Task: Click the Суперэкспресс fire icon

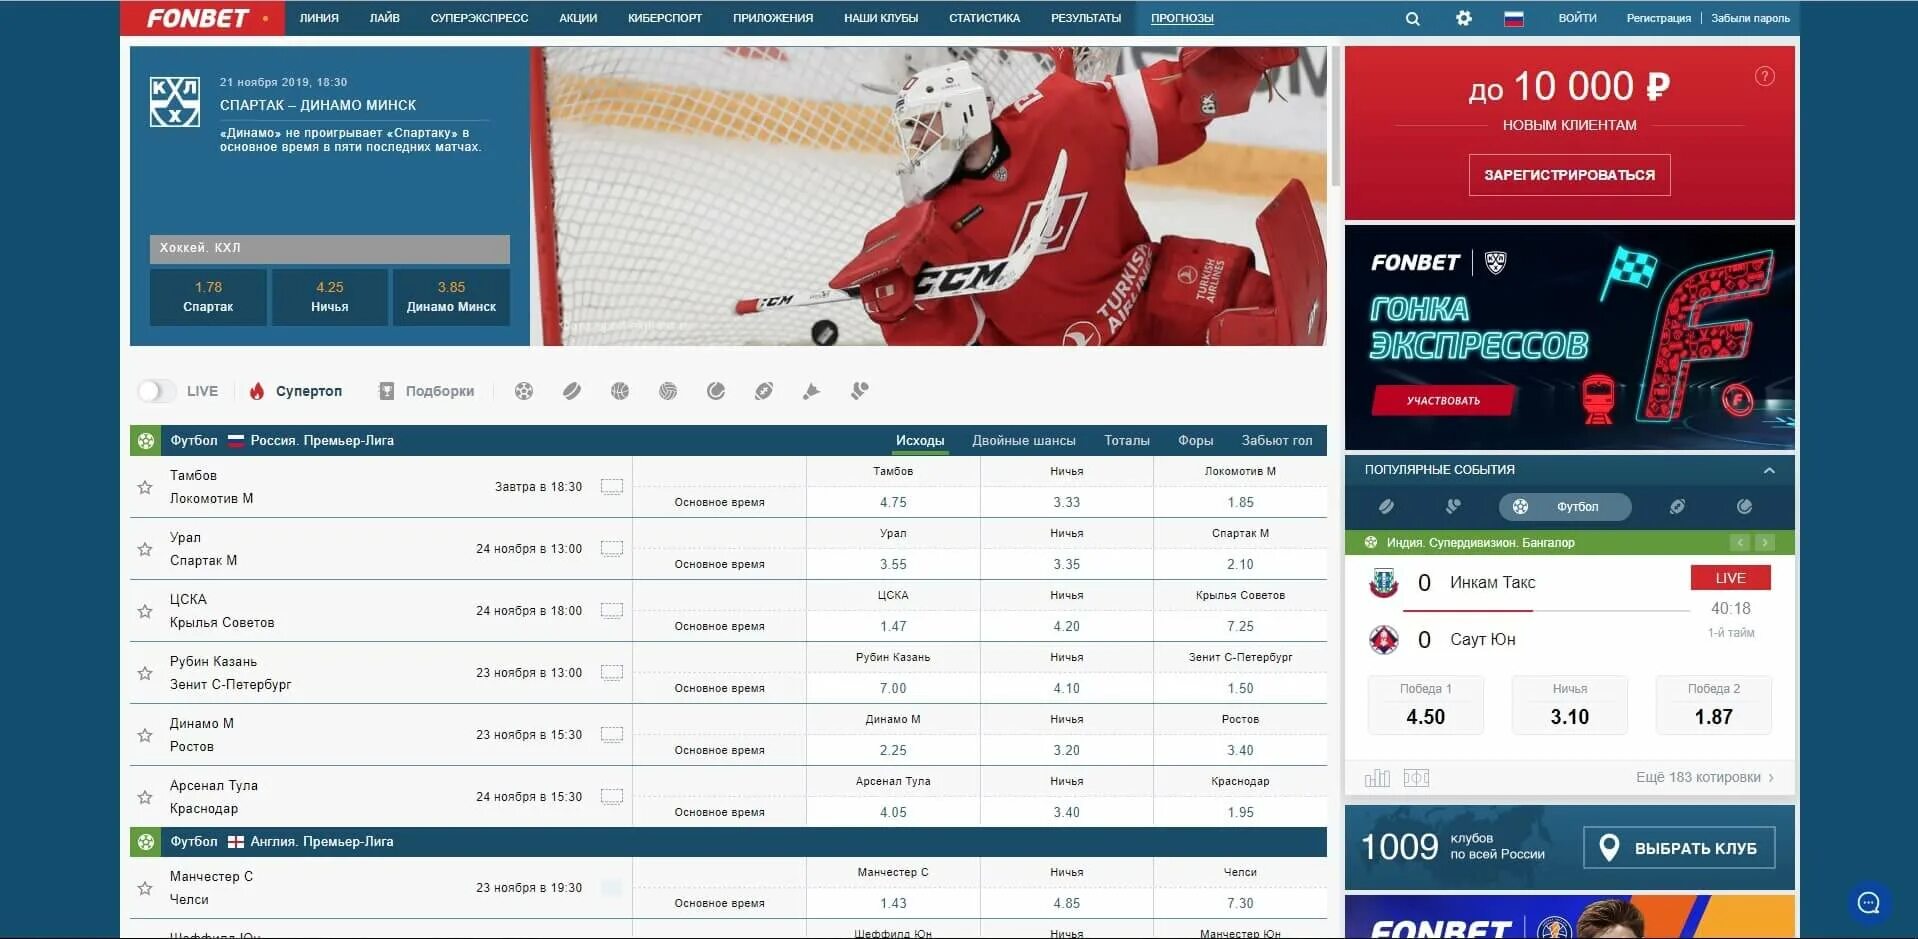Action: coord(257,391)
